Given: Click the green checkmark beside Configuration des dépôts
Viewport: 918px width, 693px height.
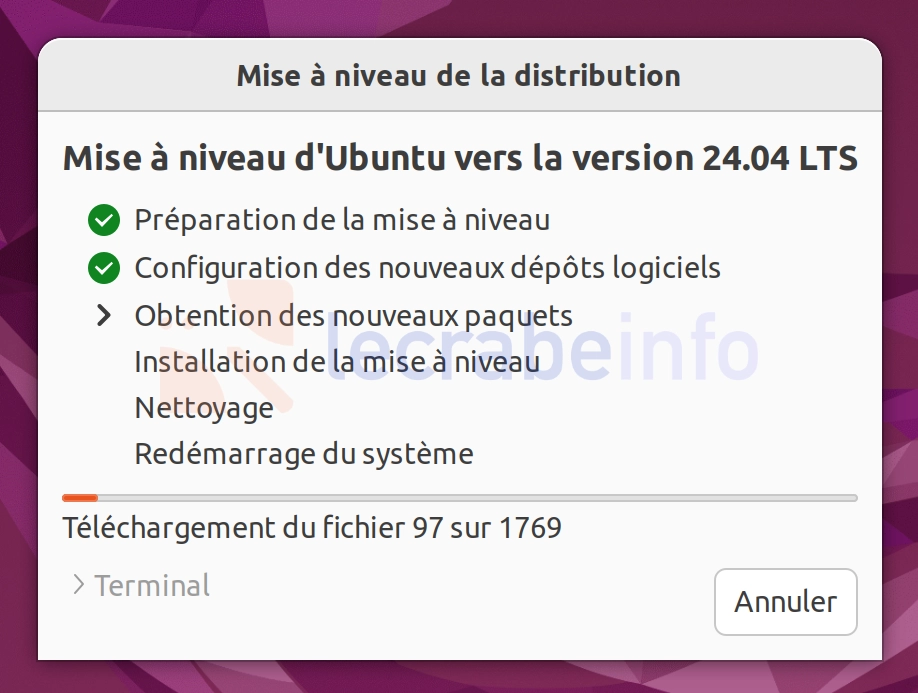Looking at the screenshot, I should click(x=104, y=268).
